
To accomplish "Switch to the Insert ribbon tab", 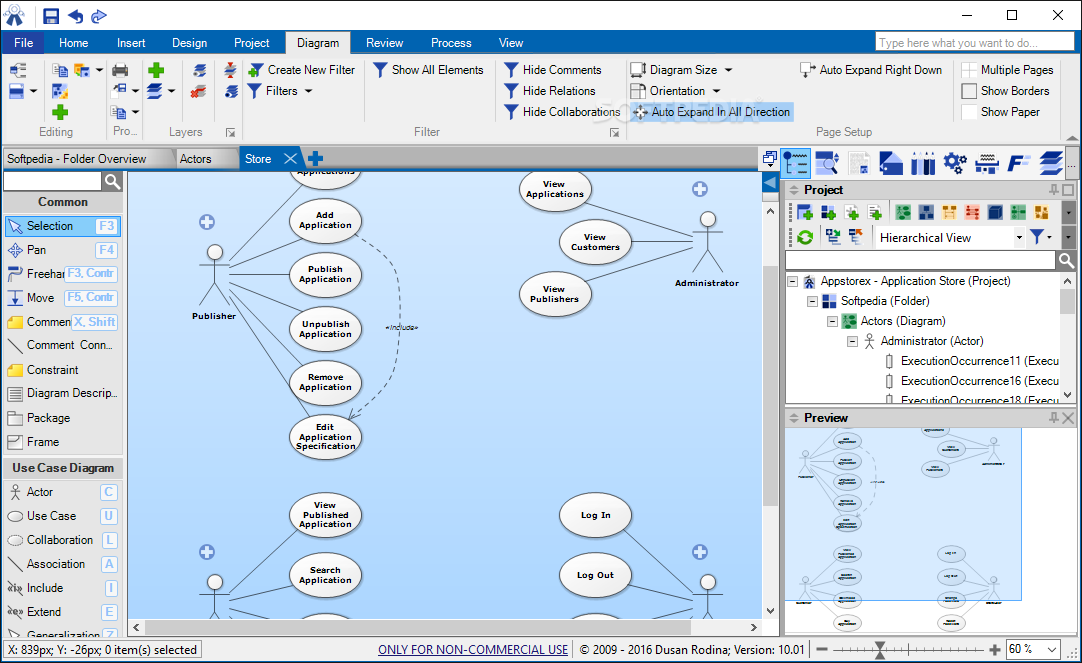I will [x=131, y=43].
